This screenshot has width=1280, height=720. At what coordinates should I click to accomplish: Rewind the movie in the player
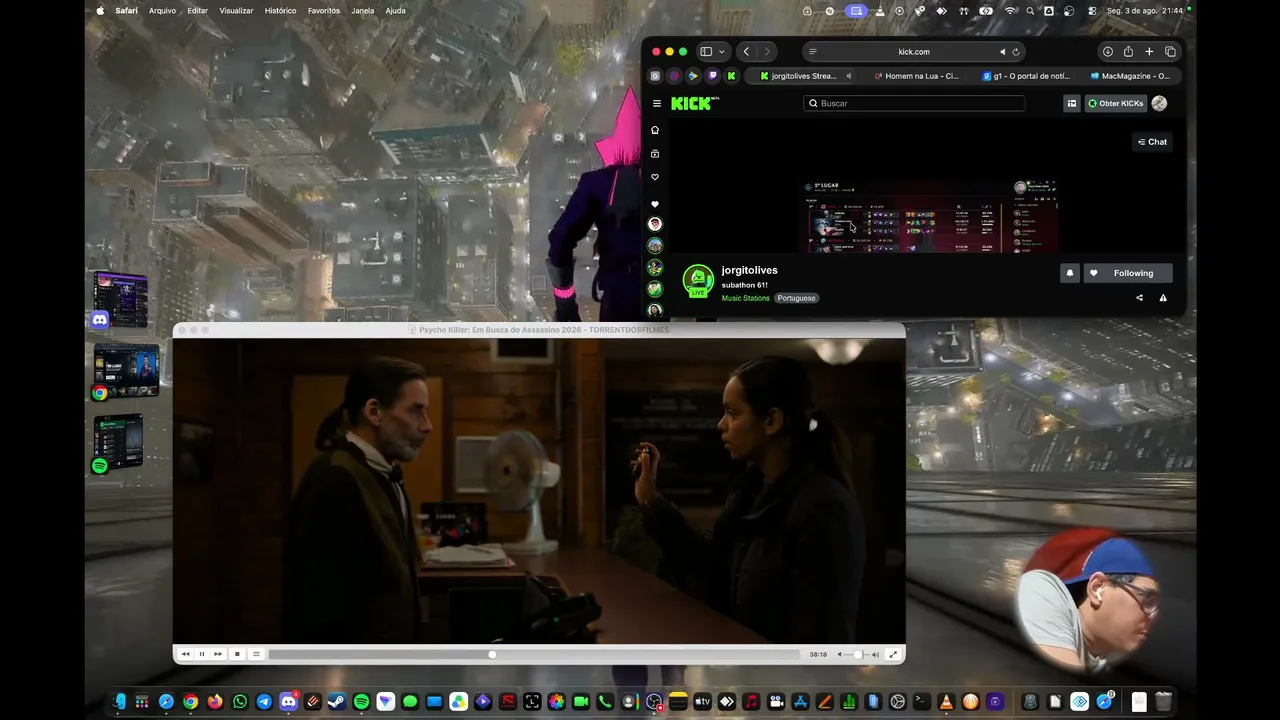[185, 654]
